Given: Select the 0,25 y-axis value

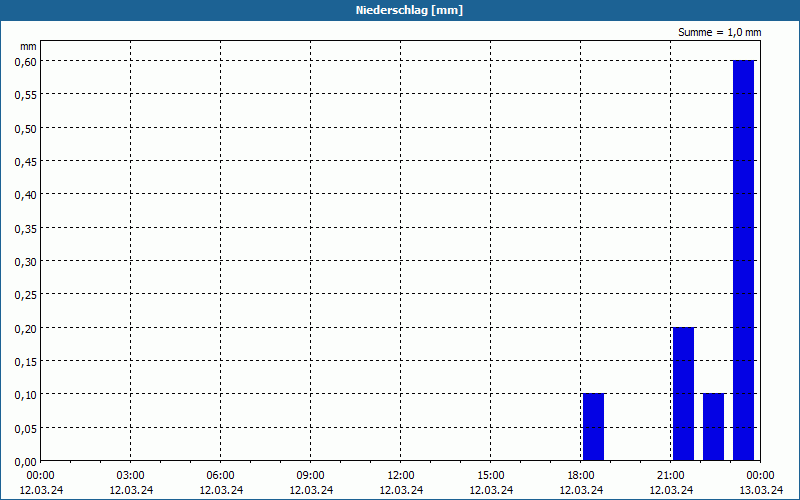Looking at the screenshot, I should 26,295.
